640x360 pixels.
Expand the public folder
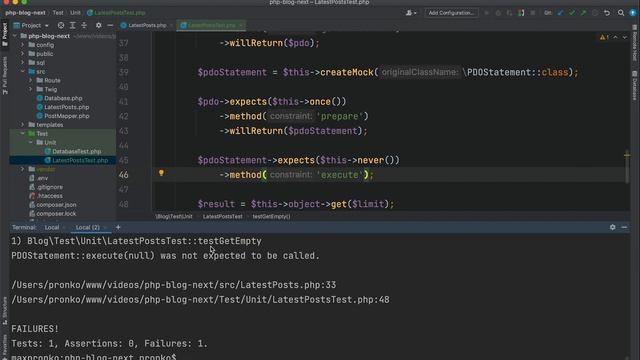click(23, 54)
